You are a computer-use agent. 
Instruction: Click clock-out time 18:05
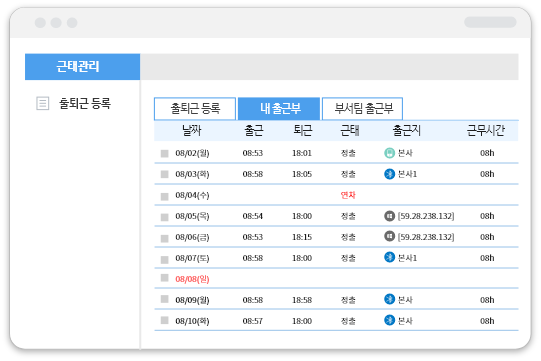(x=302, y=174)
